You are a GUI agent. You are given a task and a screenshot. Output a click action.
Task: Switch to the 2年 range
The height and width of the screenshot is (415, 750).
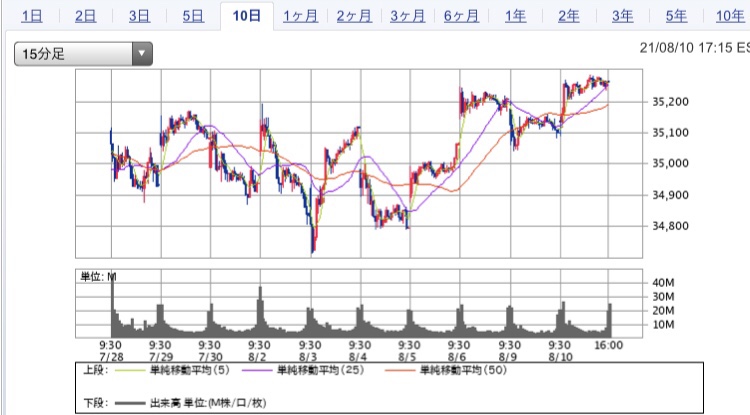(x=569, y=16)
